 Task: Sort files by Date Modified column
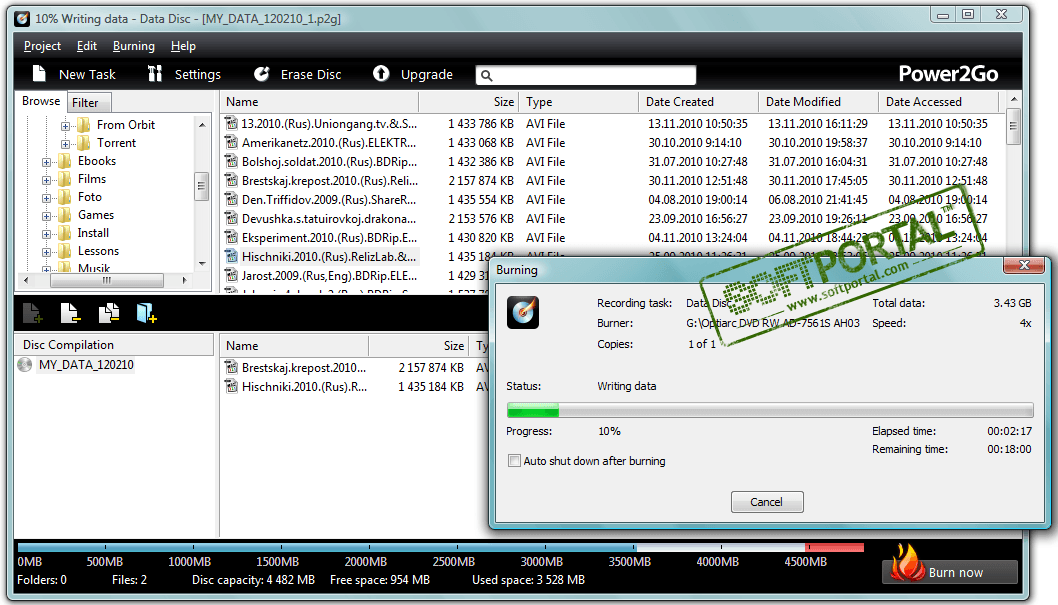click(x=818, y=102)
